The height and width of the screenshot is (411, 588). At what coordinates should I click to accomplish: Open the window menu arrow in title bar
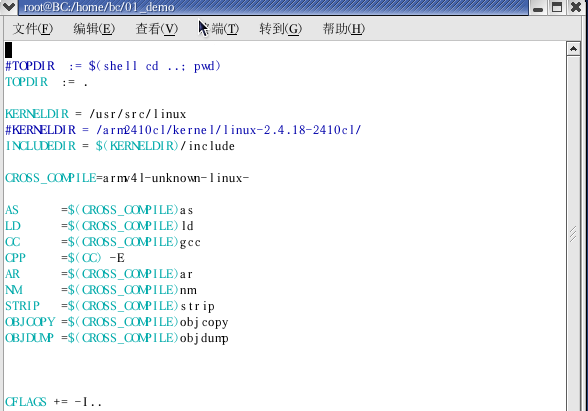tap(8, 7)
